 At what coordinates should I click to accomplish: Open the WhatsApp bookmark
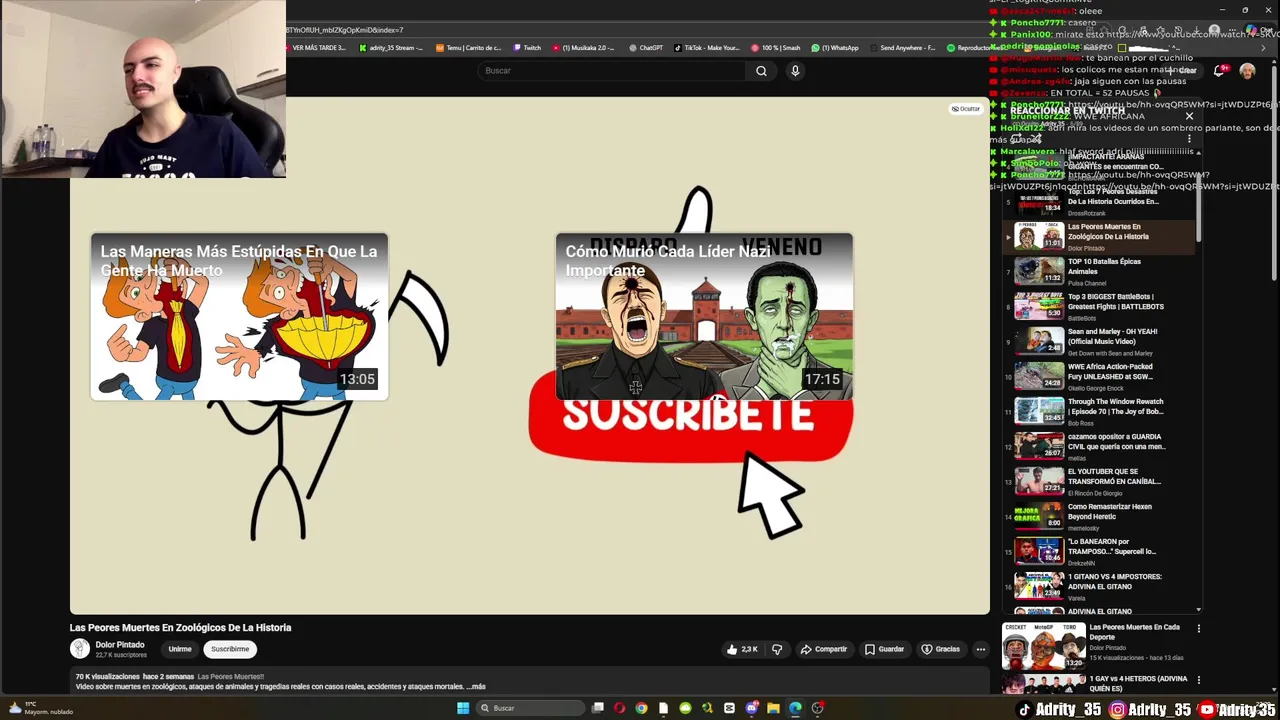click(835, 48)
